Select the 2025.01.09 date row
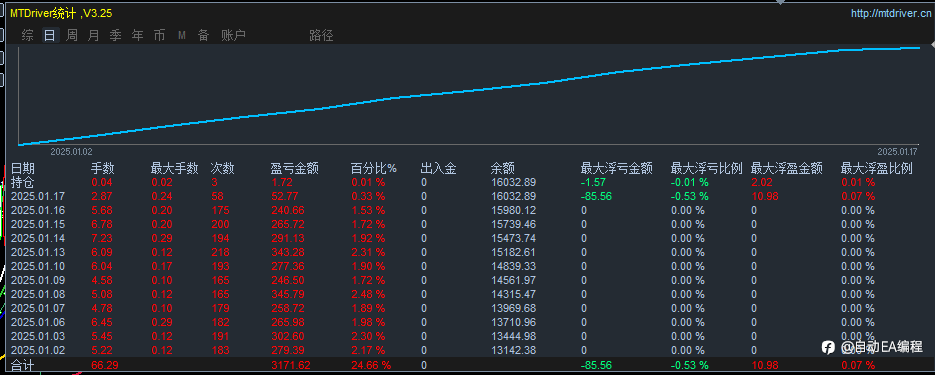 pyautogui.click(x=39, y=280)
